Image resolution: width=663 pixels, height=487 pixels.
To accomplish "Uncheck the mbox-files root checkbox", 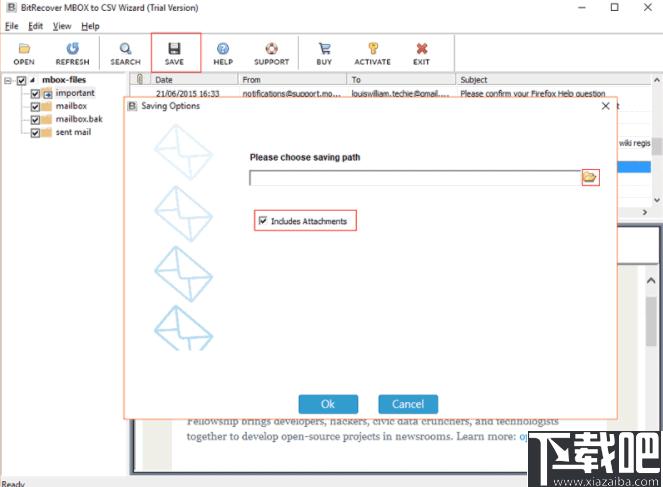I will pyautogui.click(x=21, y=80).
